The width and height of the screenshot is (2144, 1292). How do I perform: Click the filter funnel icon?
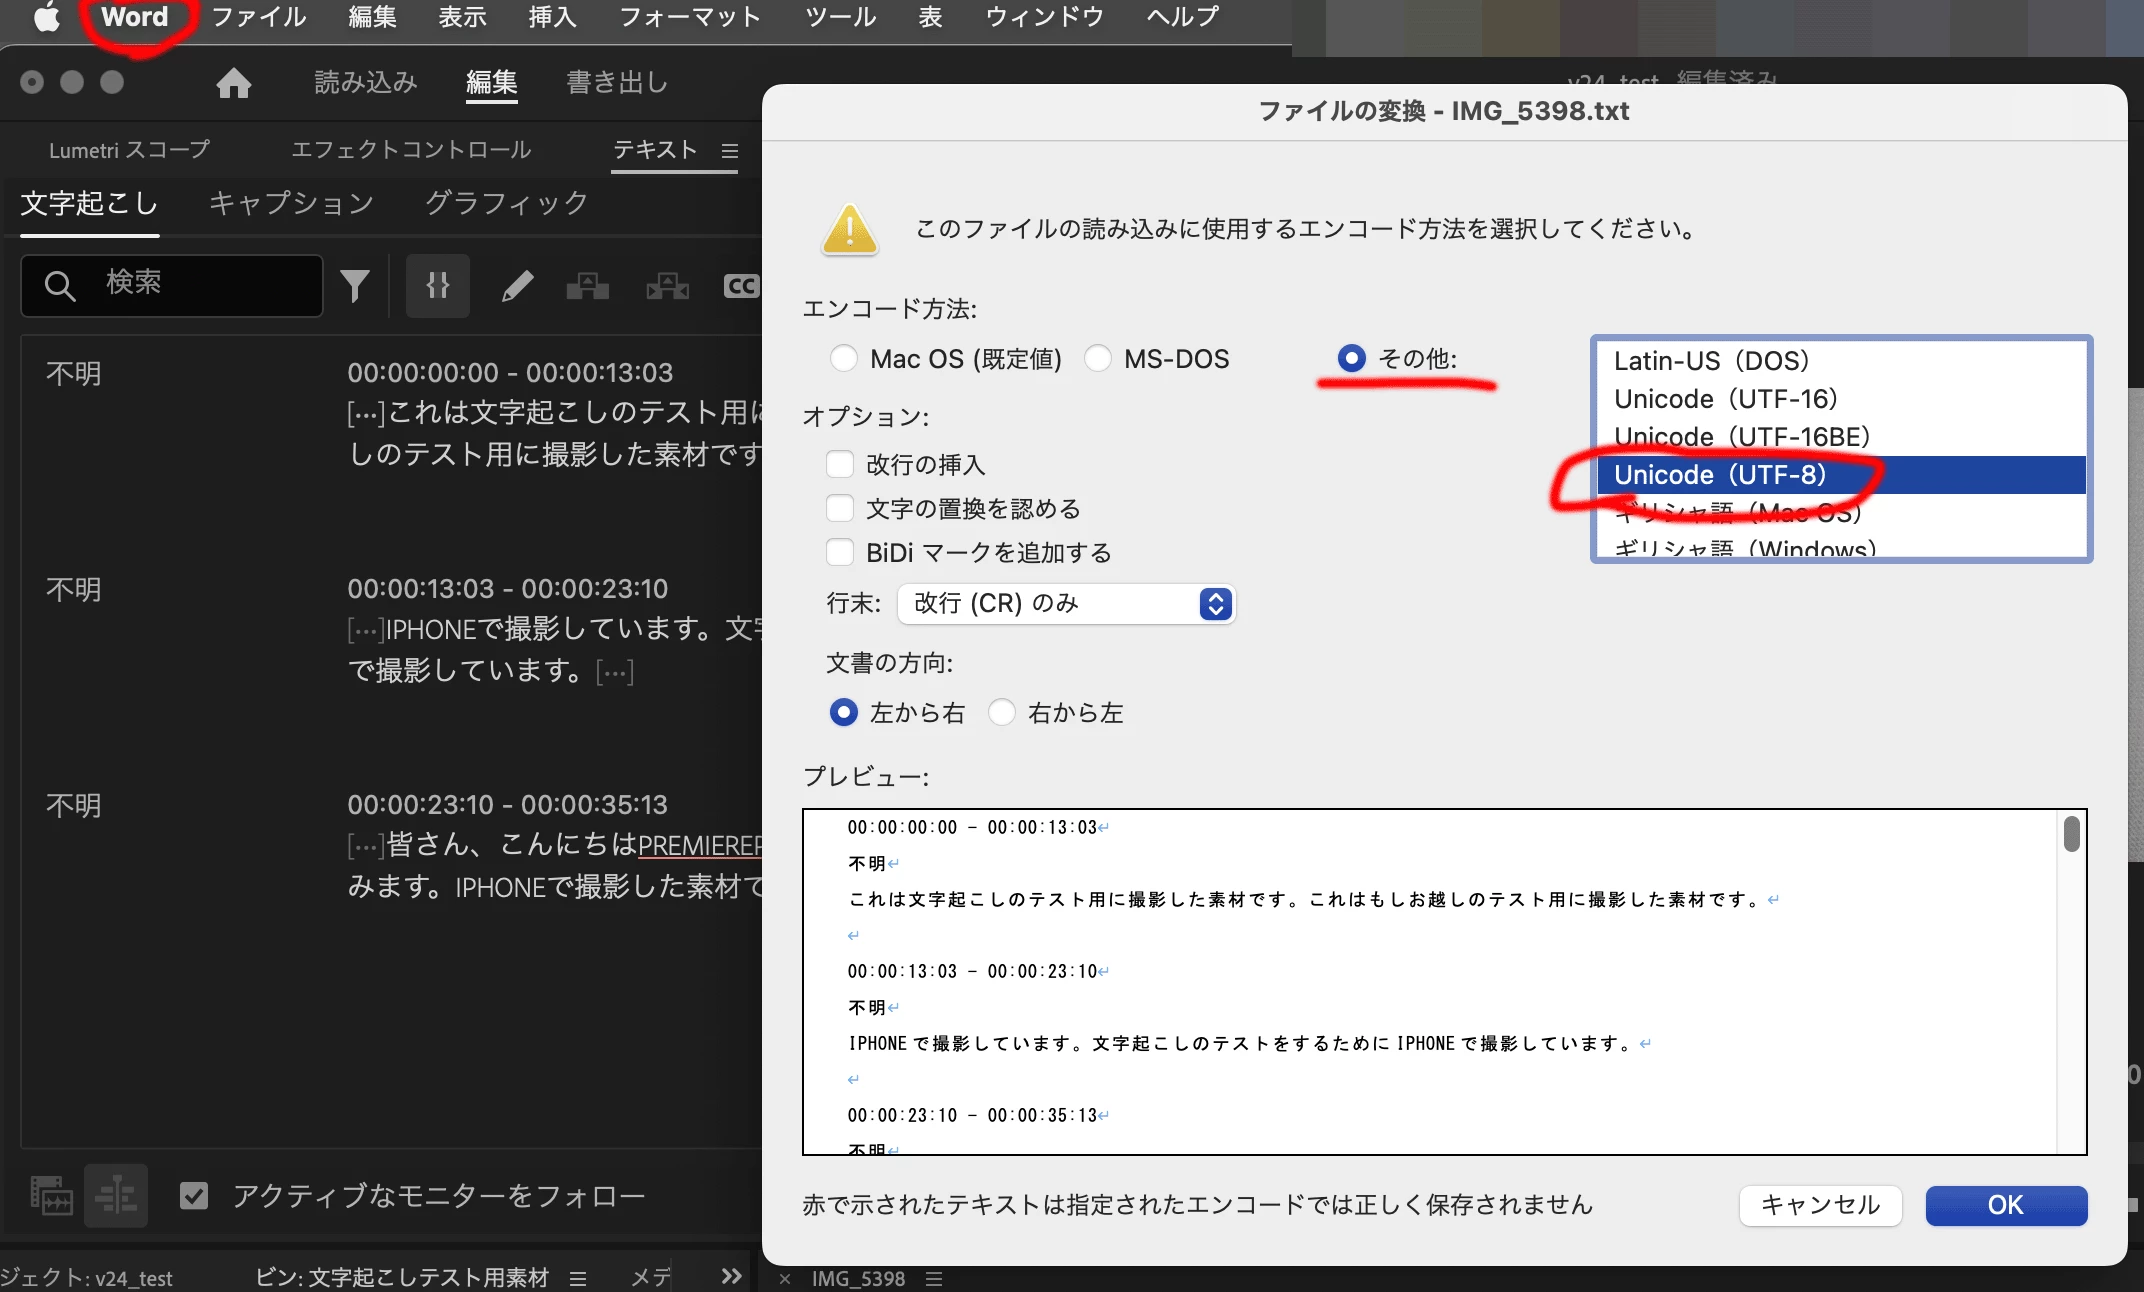355,286
